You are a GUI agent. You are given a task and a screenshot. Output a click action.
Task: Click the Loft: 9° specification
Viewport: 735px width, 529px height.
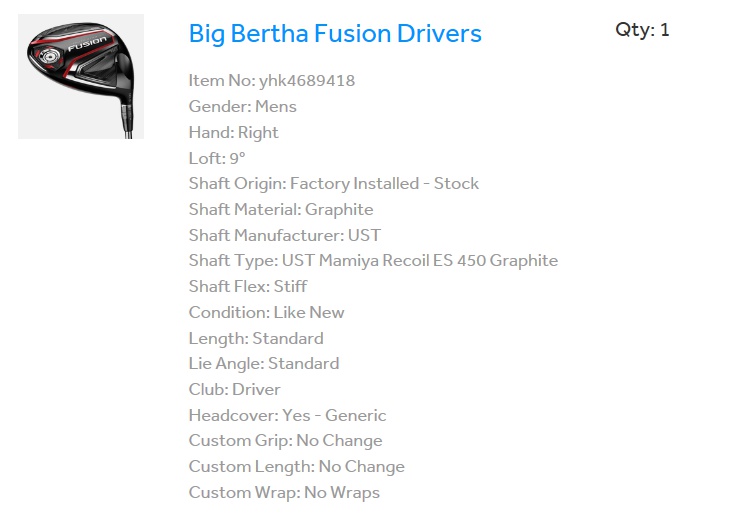click(217, 158)
